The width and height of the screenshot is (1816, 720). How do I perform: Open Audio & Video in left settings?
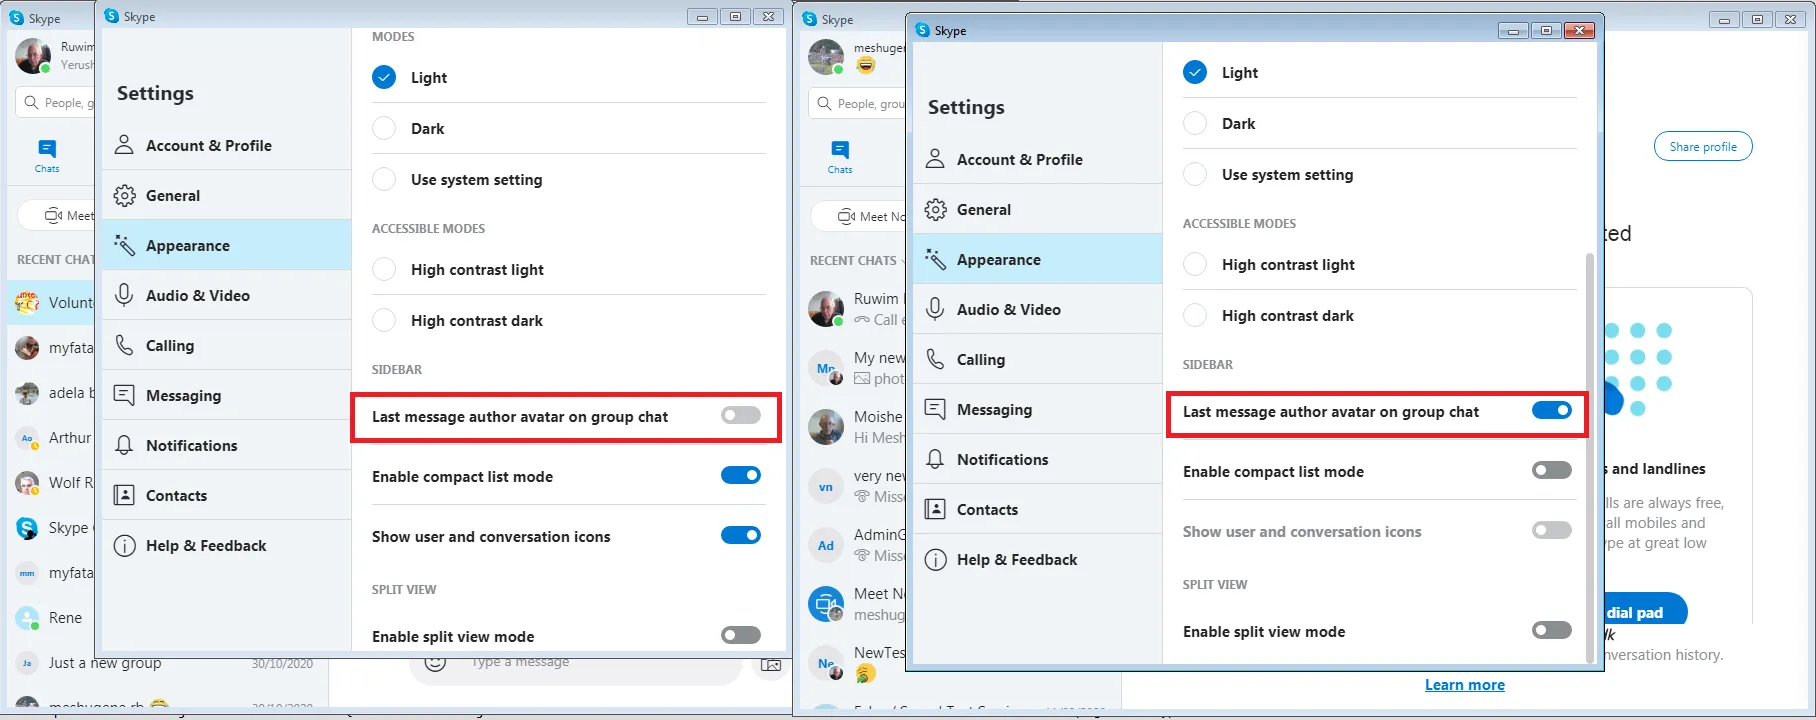[x=226, y=295]
